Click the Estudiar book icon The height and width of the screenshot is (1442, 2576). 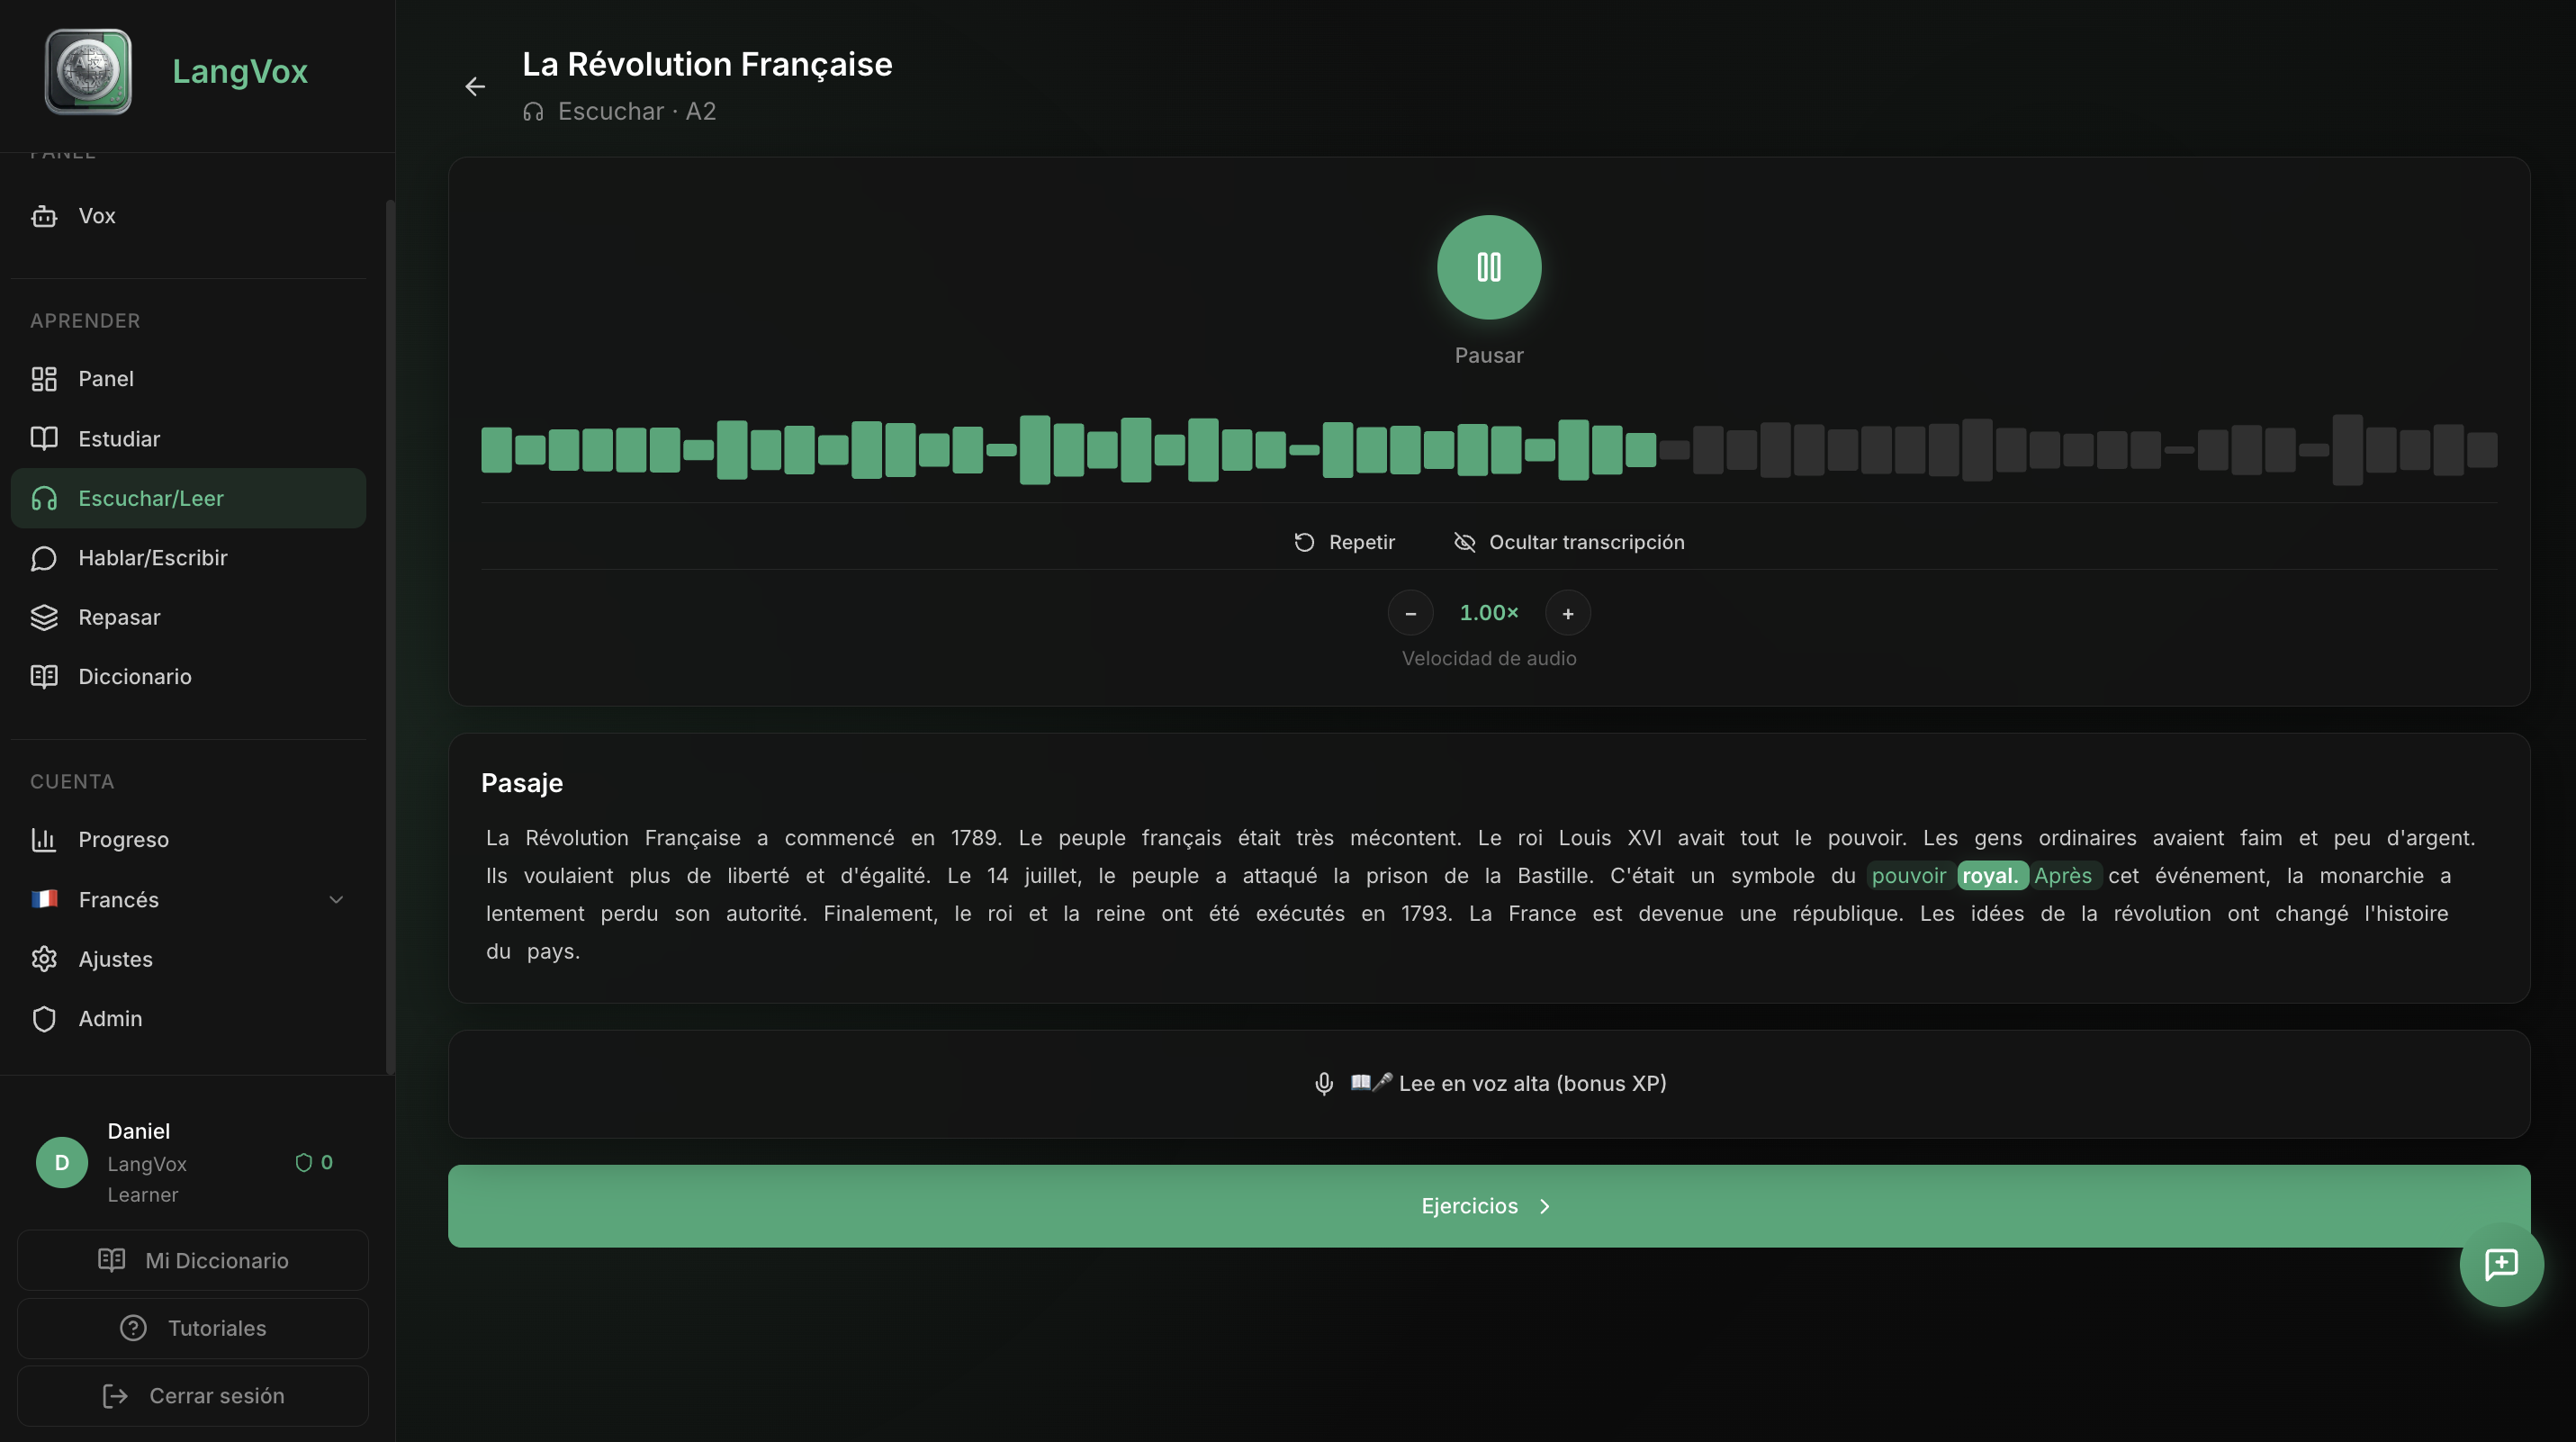[44, 439]
